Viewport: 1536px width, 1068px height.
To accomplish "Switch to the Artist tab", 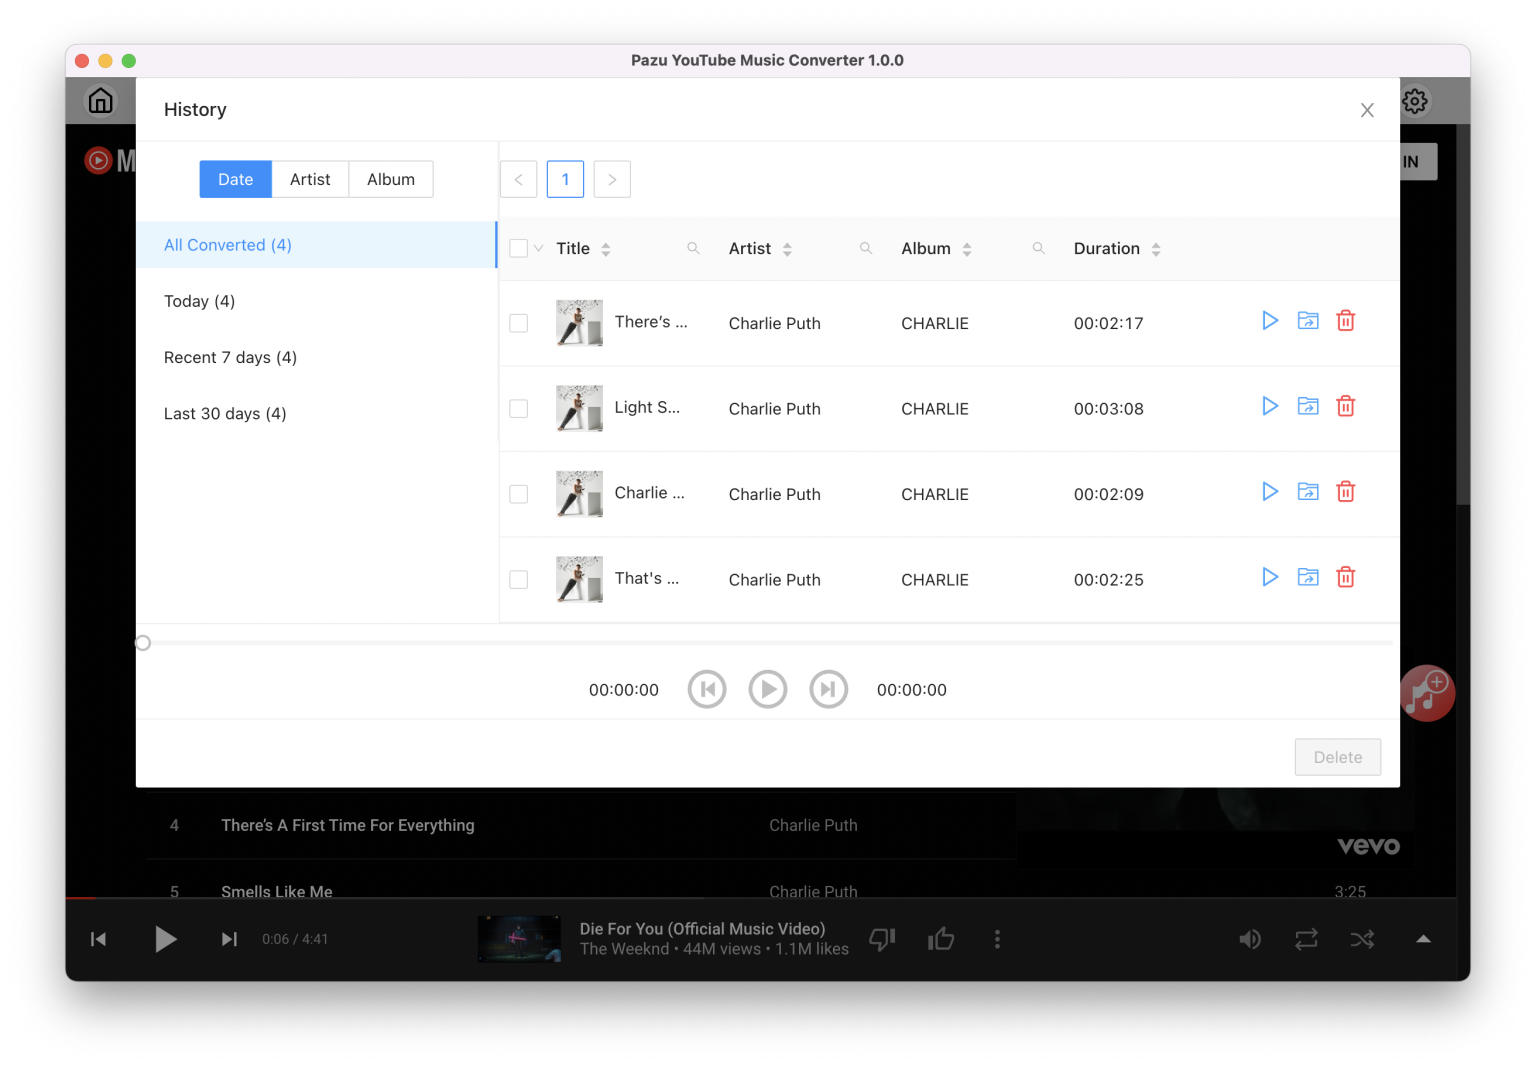I will pyautogui.click(x=310, y=179).
